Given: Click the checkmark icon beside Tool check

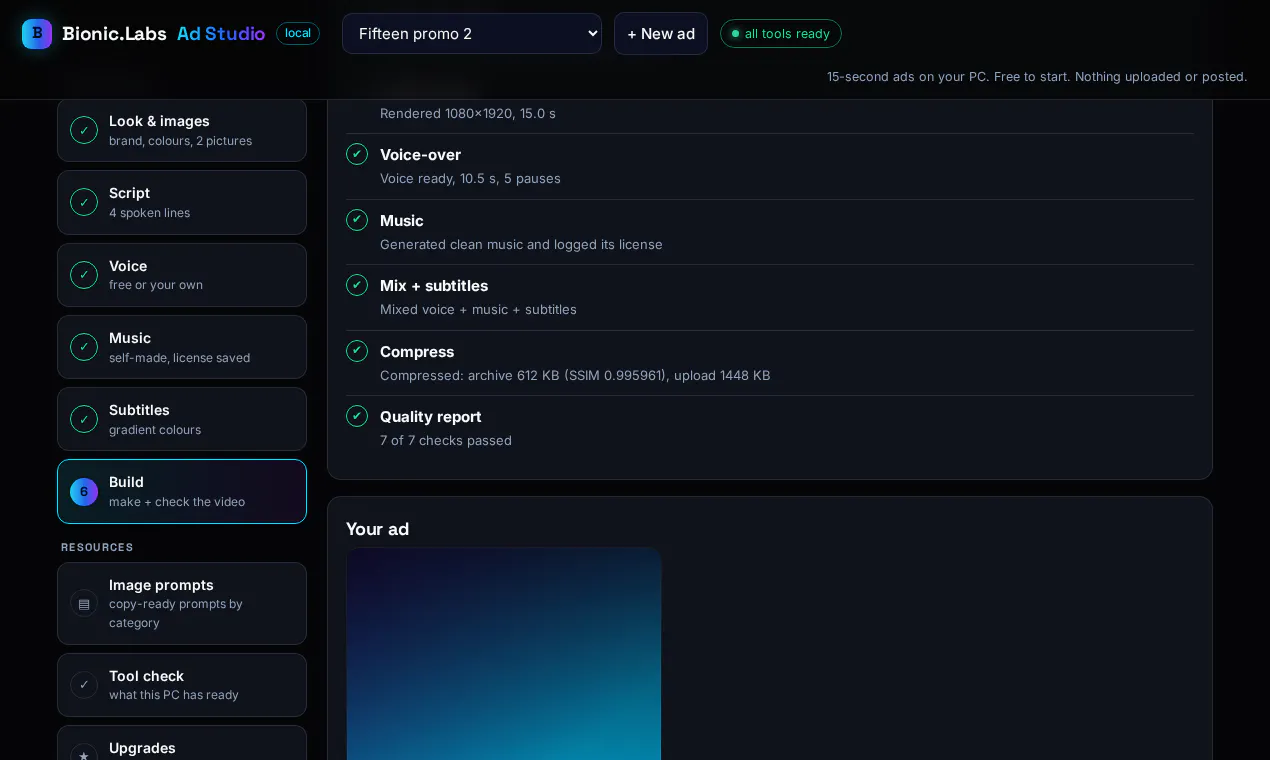Looking at the screenshot, I should pyautogui.click(x=84, y=685).
